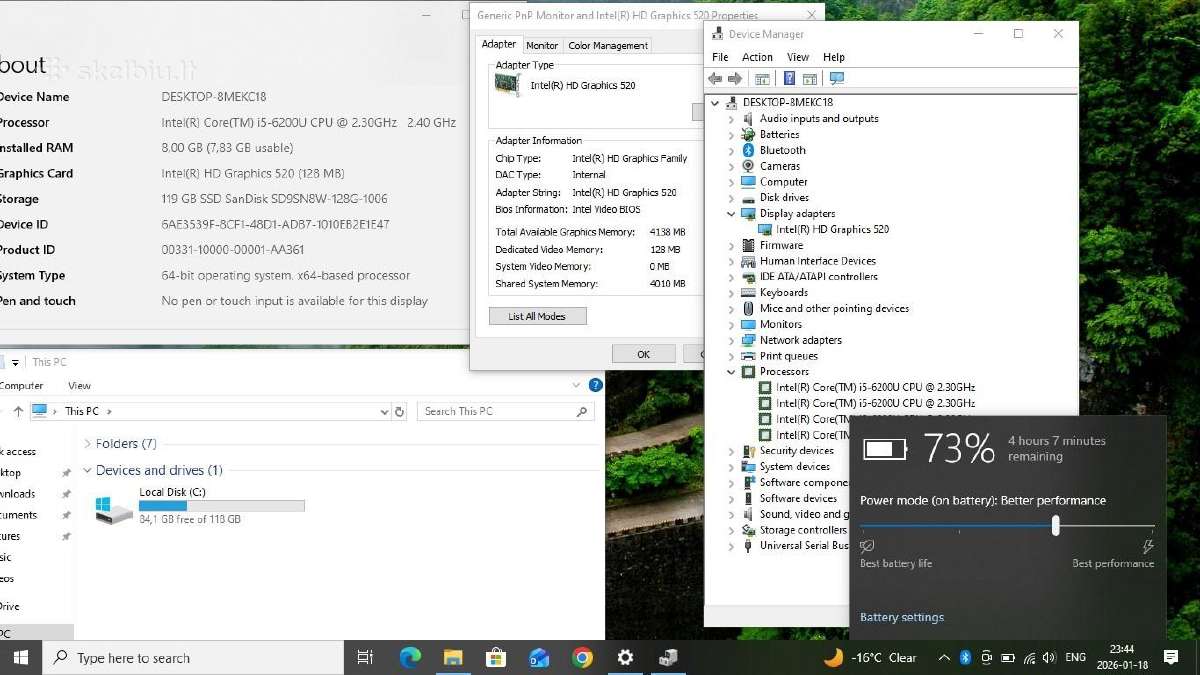
Task: Expand the Batteries node in Device Manager
Action: click(x=731, y=135)
